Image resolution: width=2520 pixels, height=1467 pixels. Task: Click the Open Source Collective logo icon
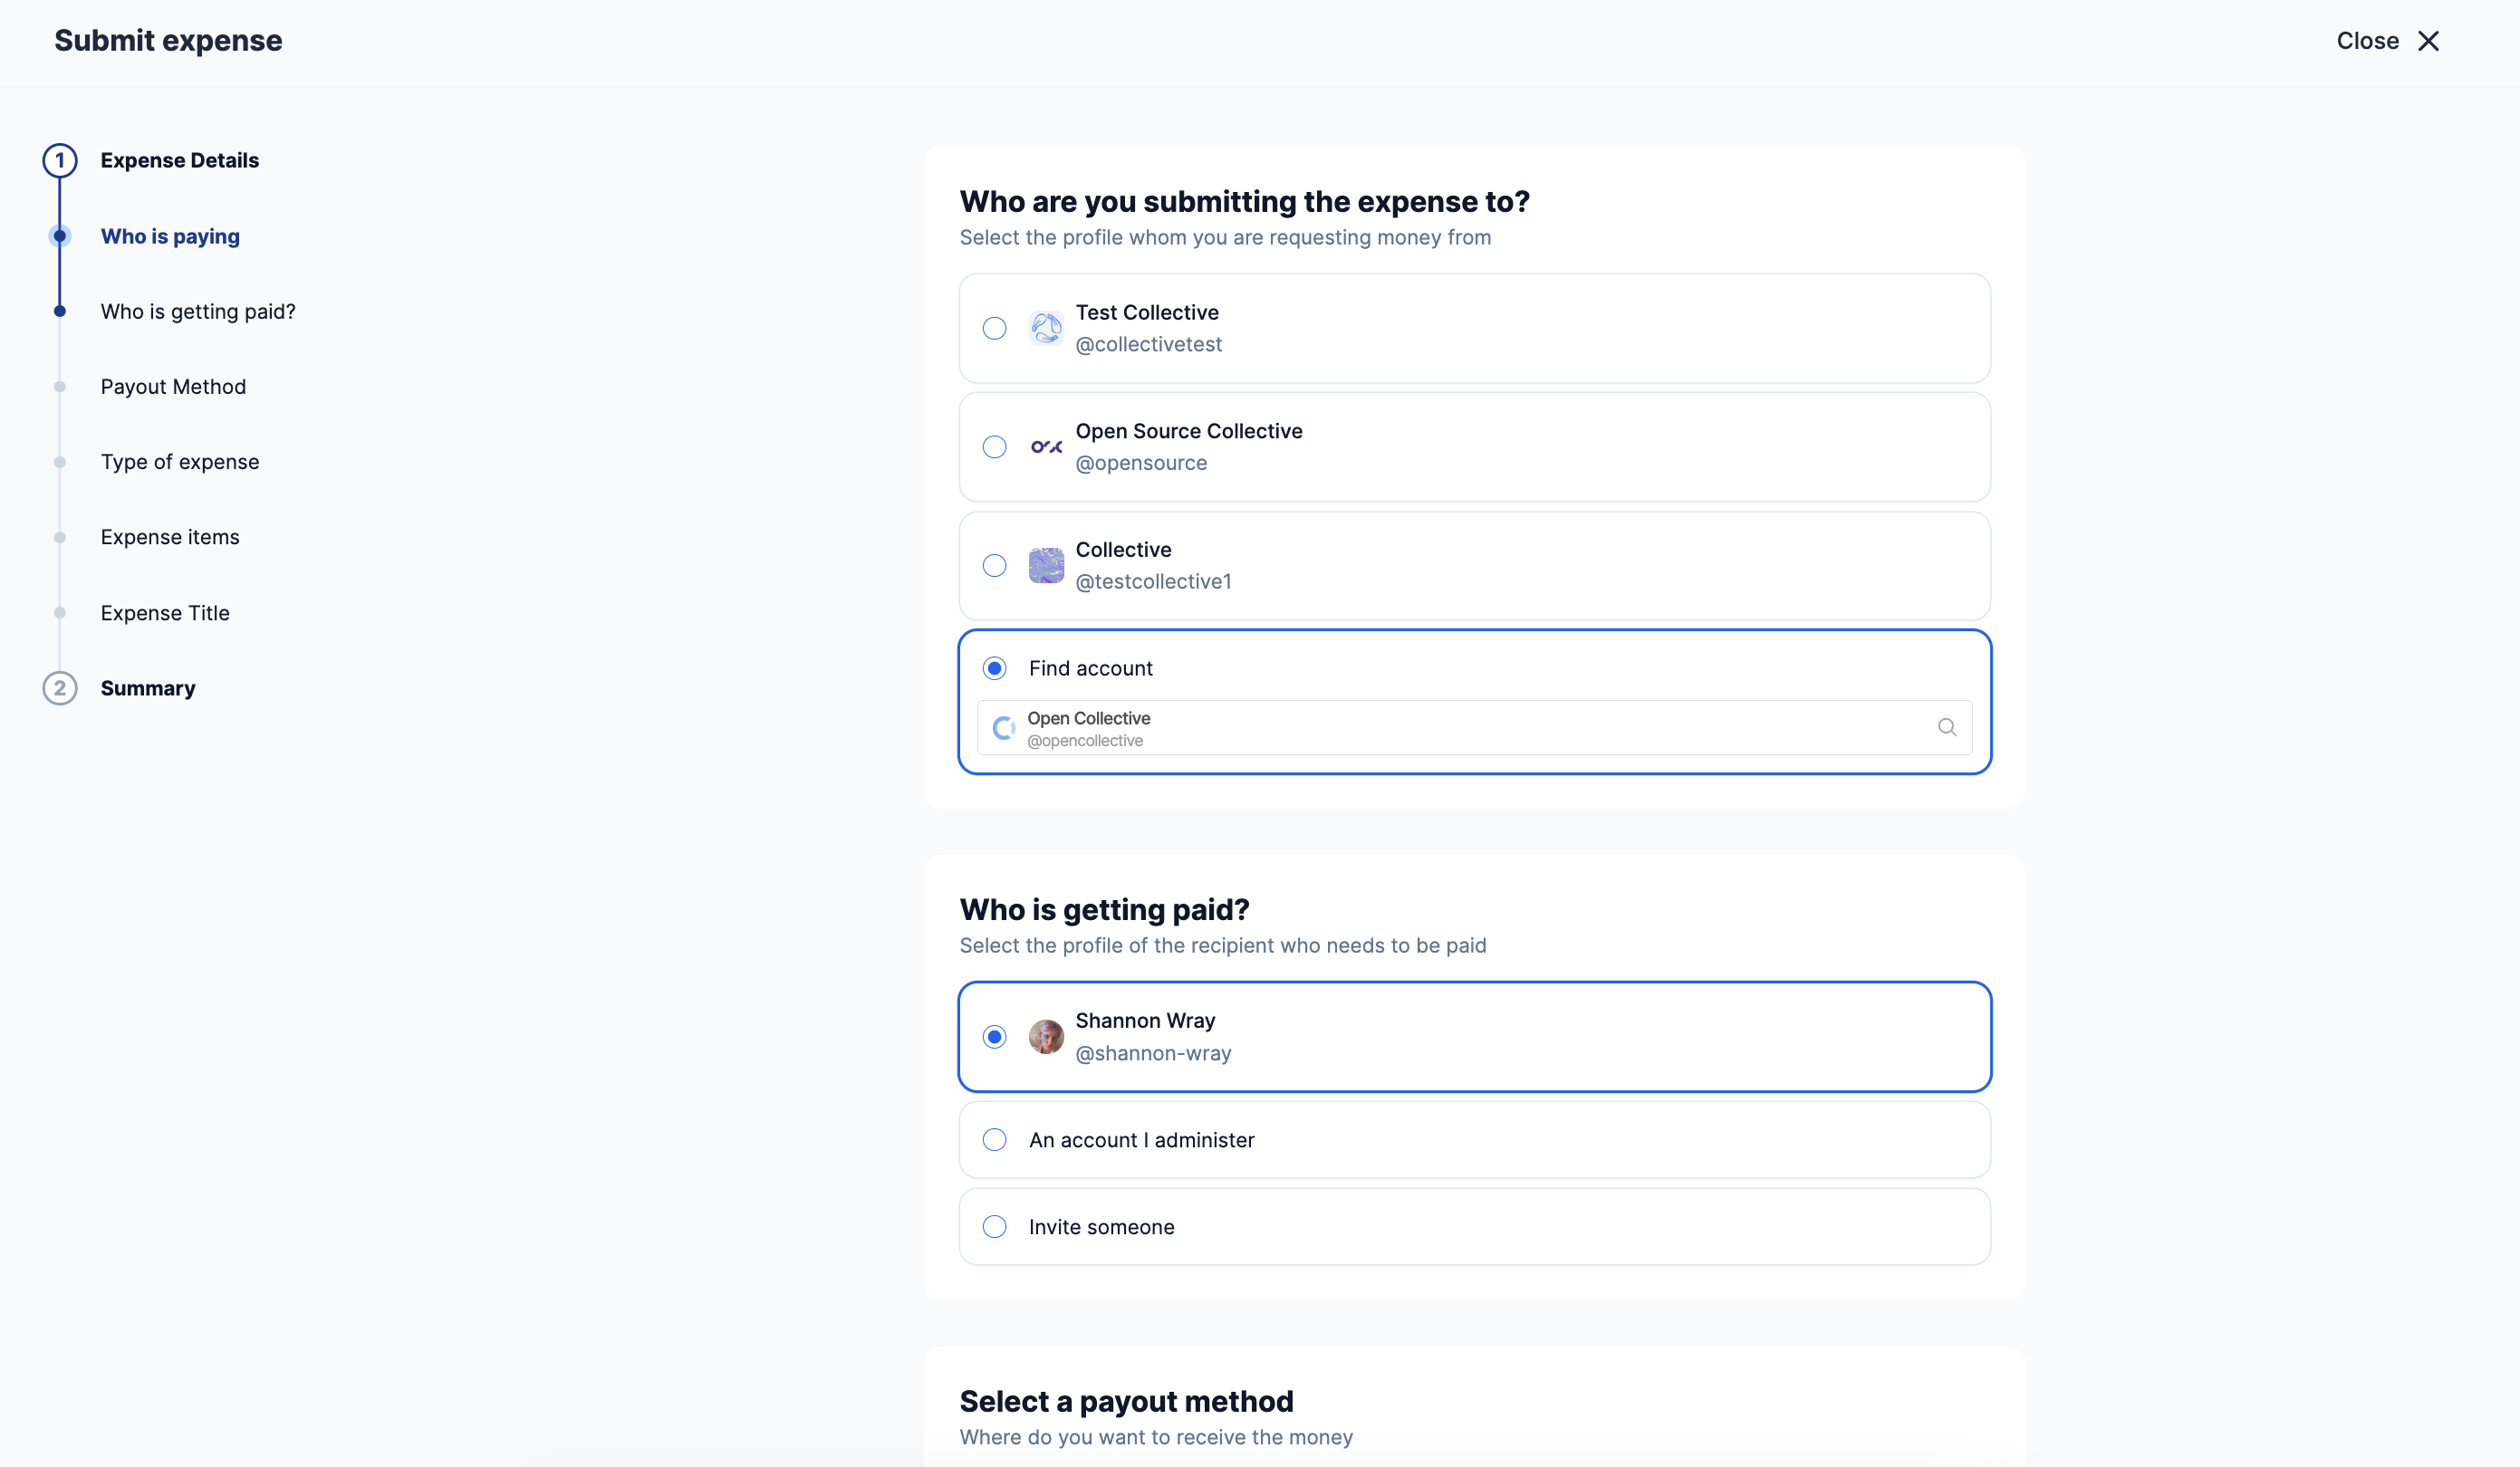(x=1046, y=447)
